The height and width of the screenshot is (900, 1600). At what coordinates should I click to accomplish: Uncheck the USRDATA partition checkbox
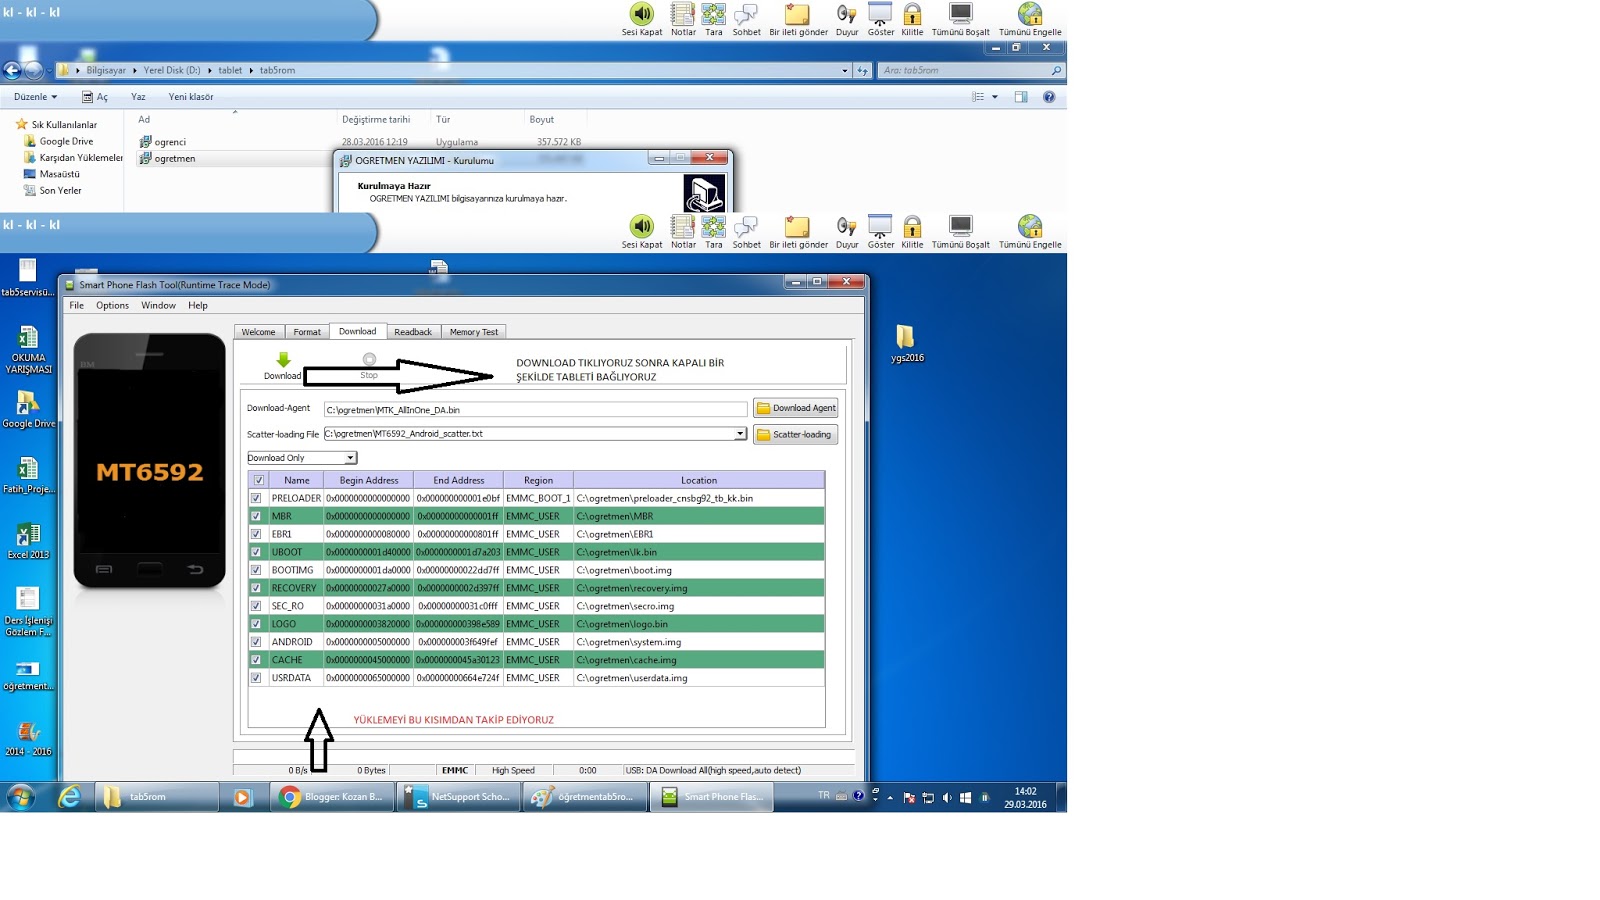[256, 678]
